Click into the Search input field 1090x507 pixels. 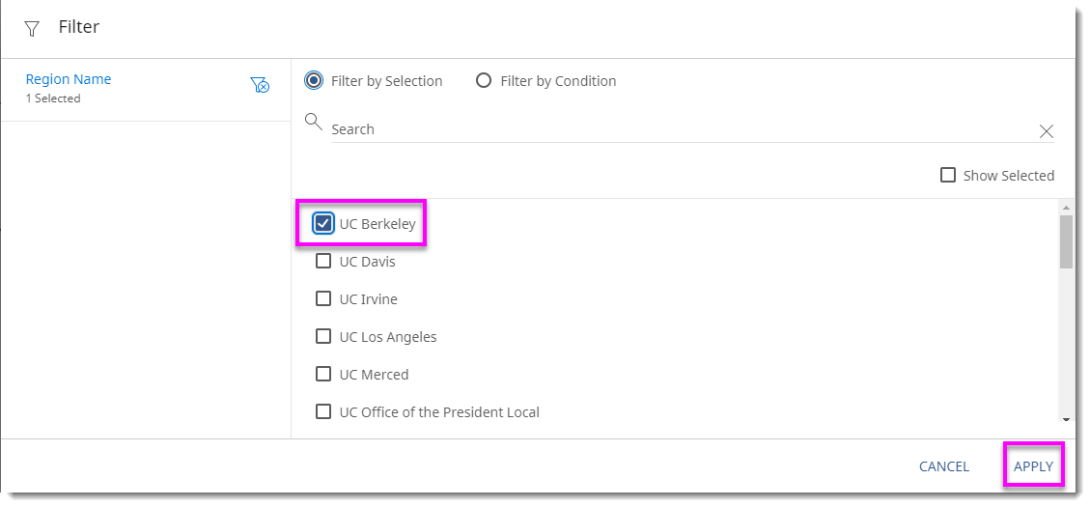click(680, 130)
